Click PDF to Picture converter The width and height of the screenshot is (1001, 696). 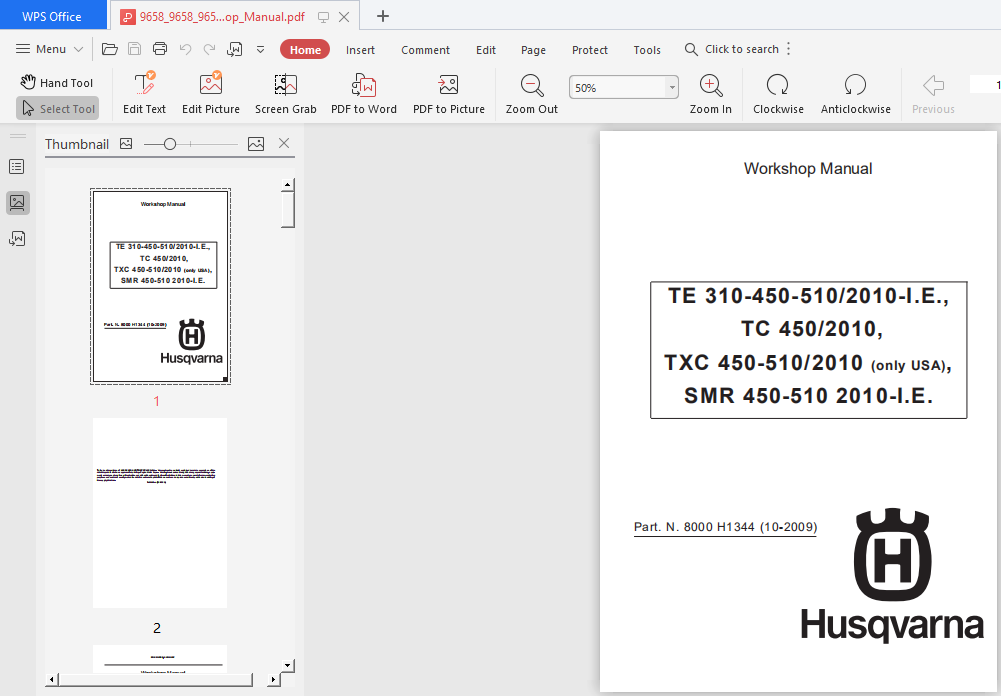tap(449, 93)
